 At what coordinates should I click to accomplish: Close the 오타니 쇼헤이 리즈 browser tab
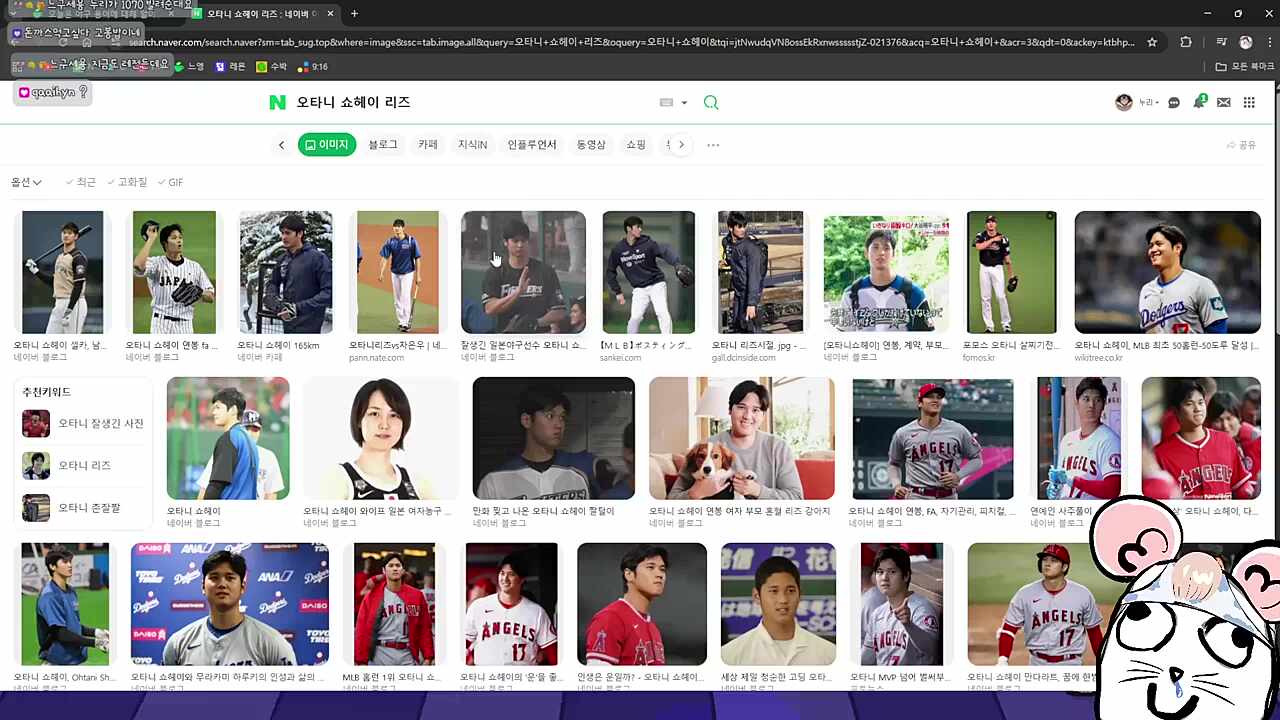click(x=331, y=14)
